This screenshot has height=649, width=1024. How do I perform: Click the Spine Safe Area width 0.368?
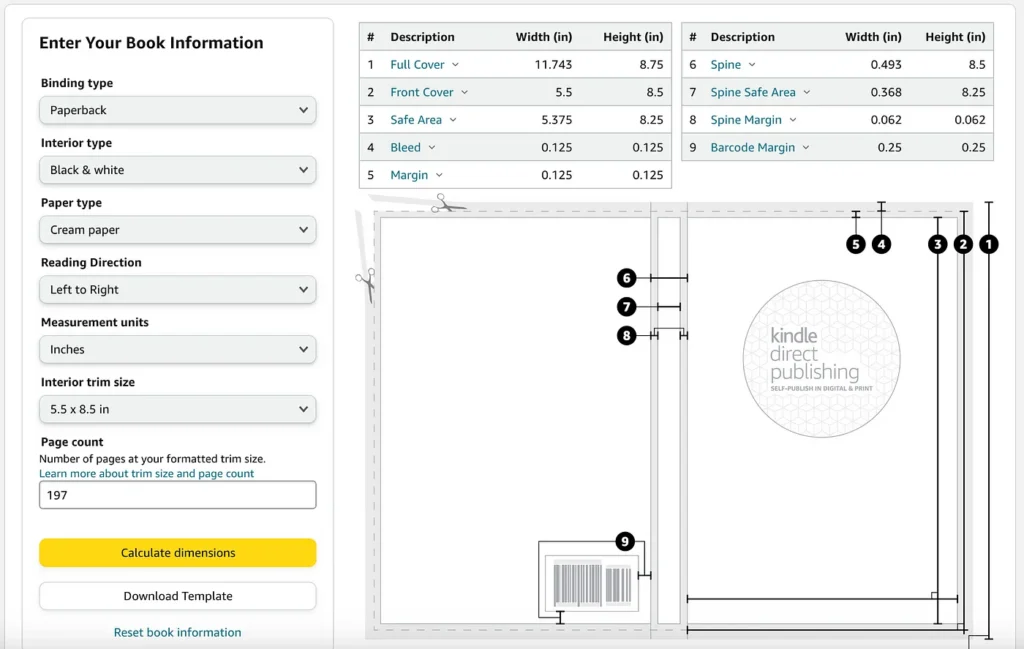tap(886, 92)
